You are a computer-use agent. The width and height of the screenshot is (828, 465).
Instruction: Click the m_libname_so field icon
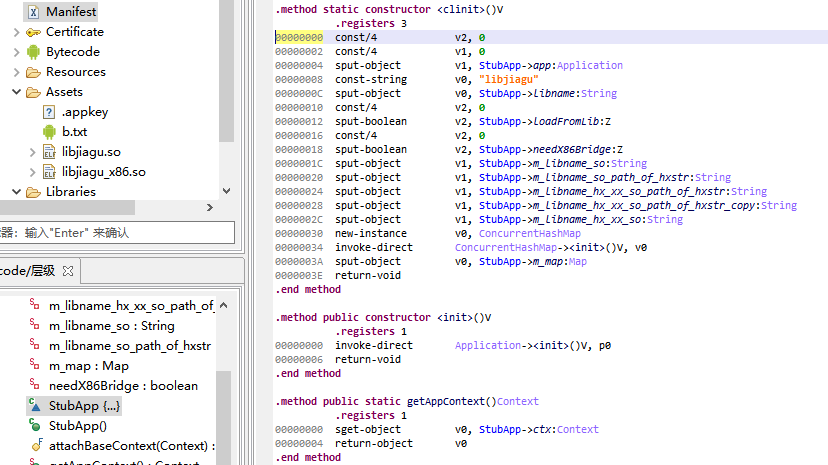point(34,324)
